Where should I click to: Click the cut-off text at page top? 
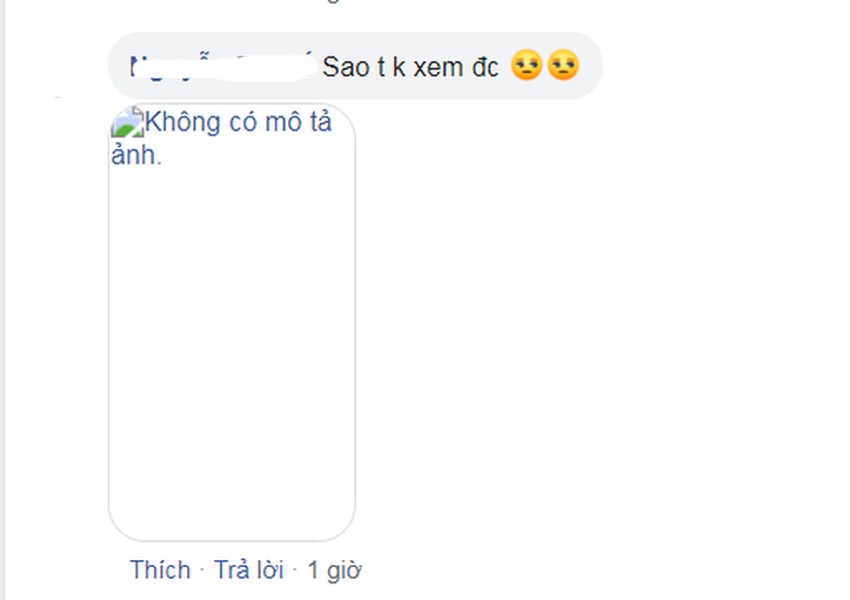click(x=333, y=2)
